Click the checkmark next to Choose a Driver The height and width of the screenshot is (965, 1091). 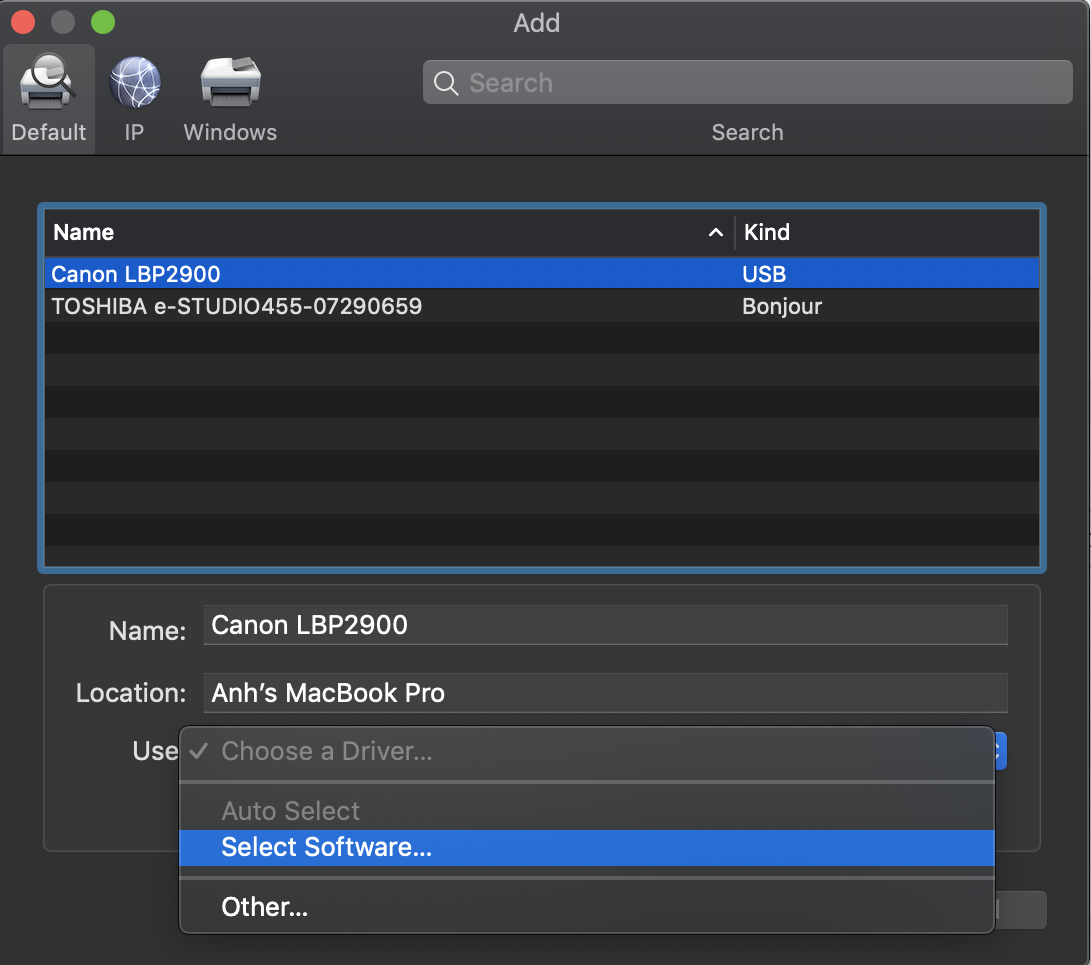pos(198,751)
